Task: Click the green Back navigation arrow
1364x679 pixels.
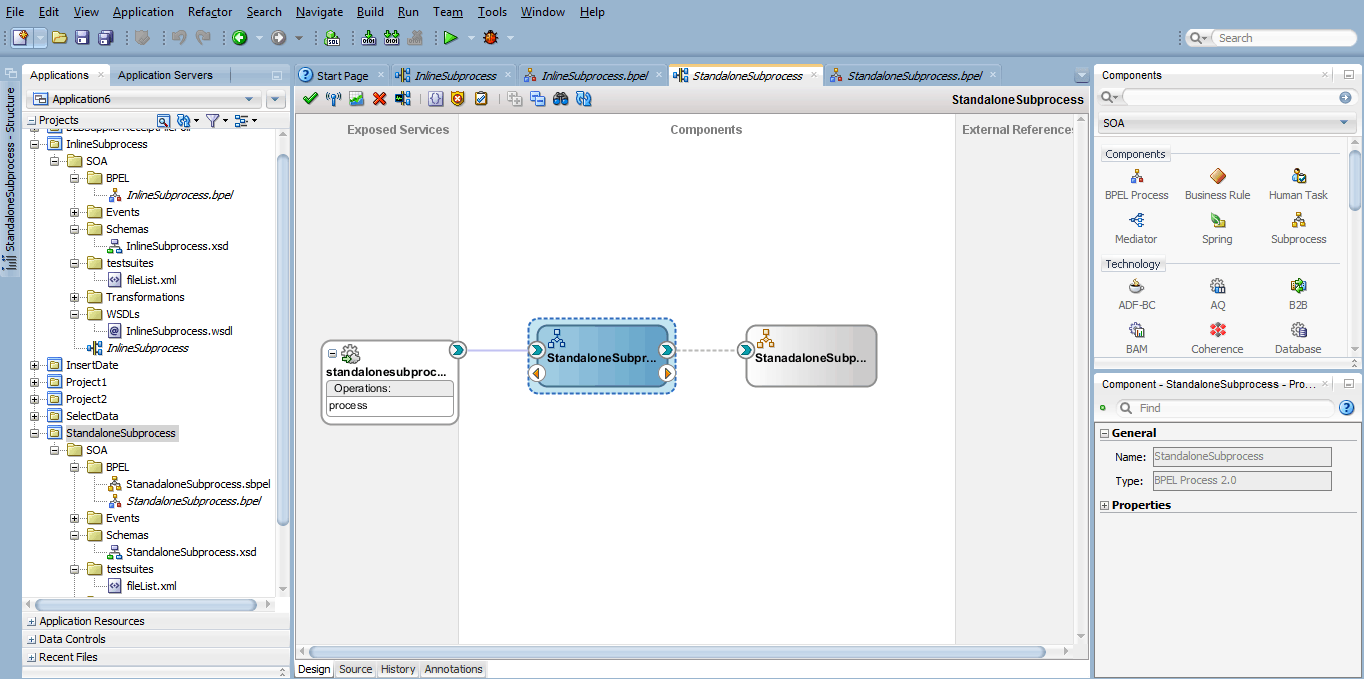Action: tap(240, 38)
